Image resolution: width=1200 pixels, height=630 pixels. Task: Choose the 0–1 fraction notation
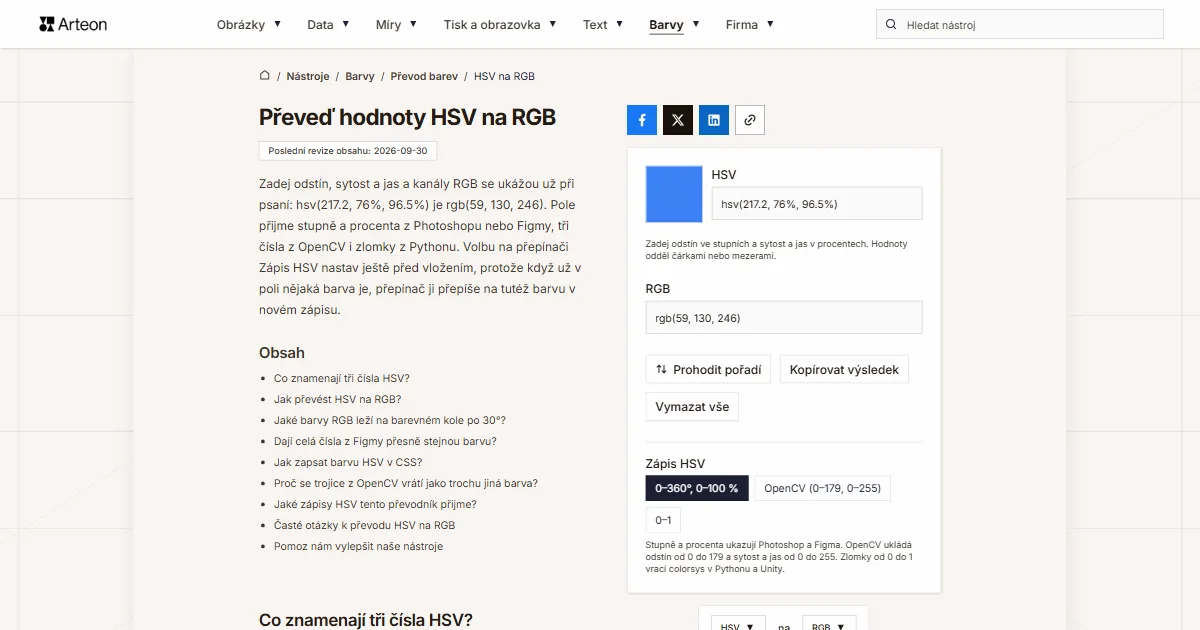663,520
